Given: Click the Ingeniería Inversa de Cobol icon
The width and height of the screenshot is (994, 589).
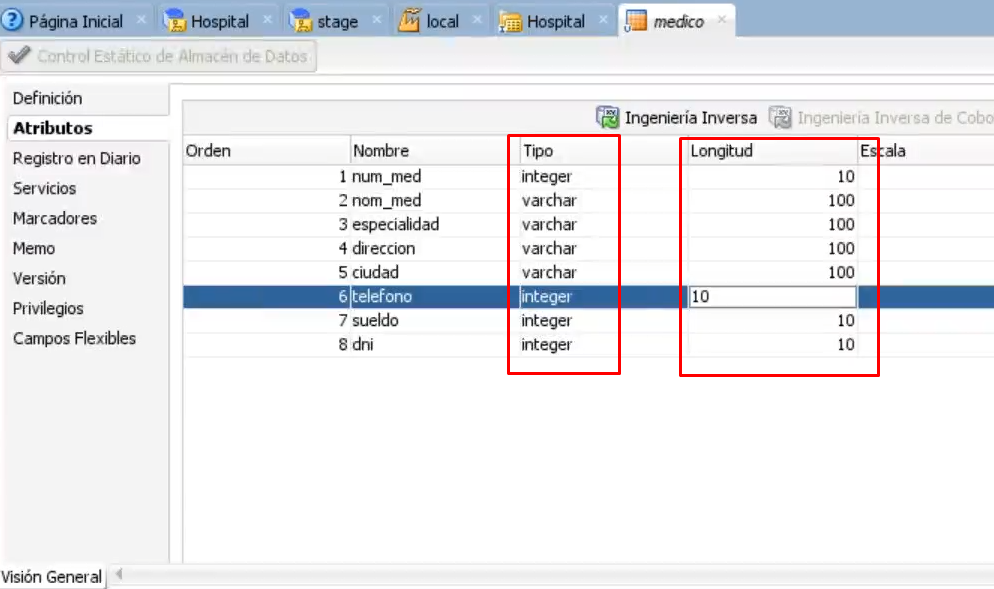Looking at the screenshot, I should click(x=780, y=117).
